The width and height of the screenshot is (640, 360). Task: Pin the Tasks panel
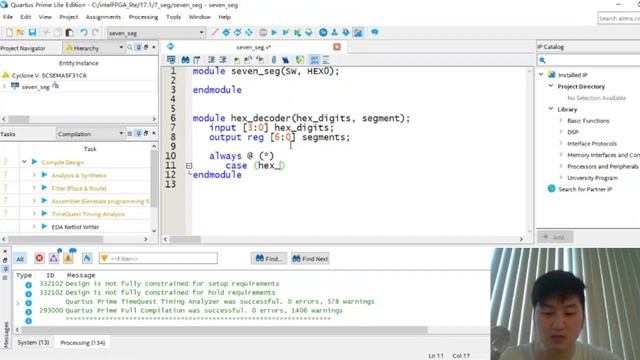coord(138,133)
